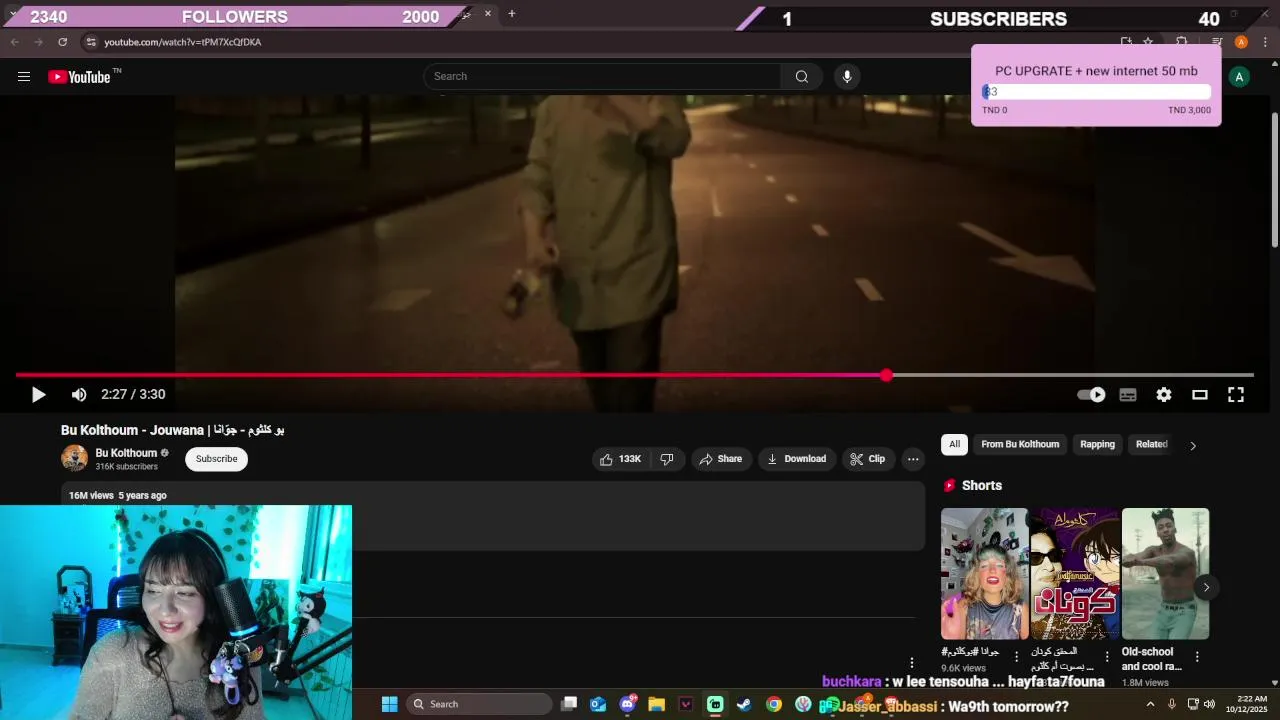Enter fullscreen video mode
The width and height of the screenshot is (1280, 720).
1236,395
